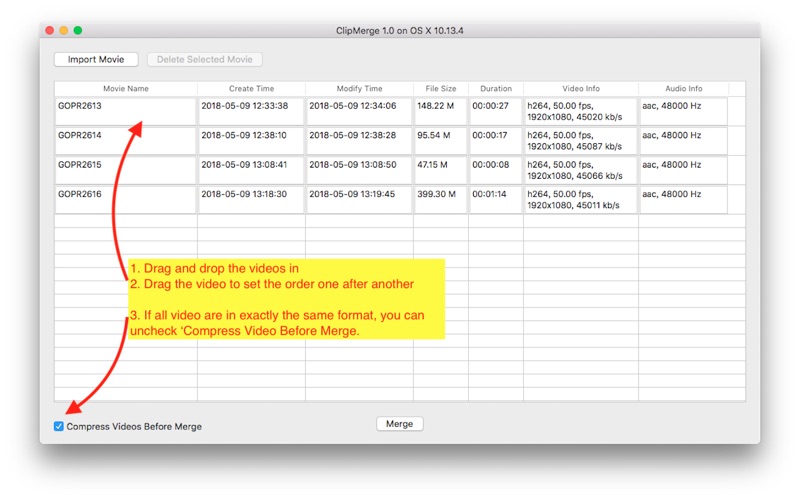
Task: Click video info with 45011 kb/s
Action: click(581, 199)
